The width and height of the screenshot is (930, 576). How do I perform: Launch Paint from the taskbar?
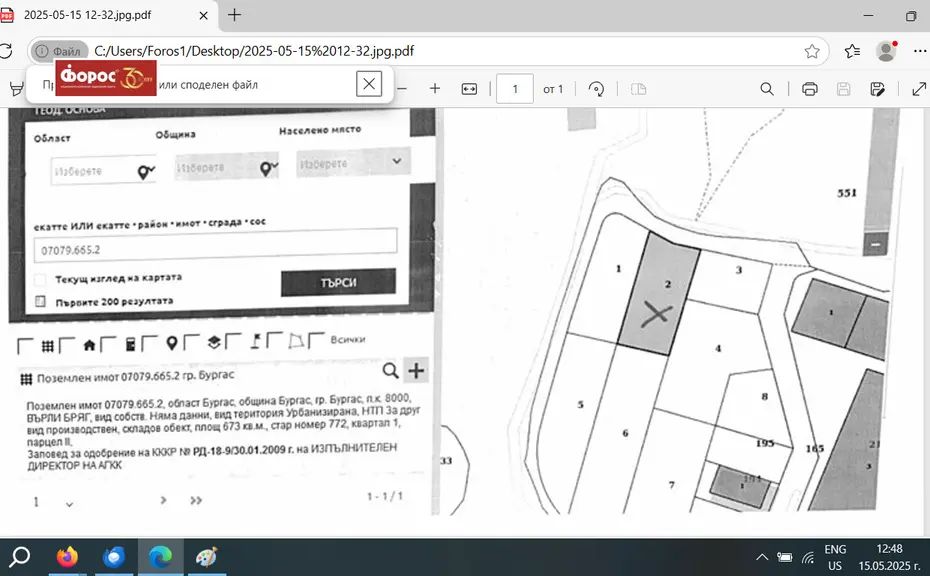coord(206,557)
